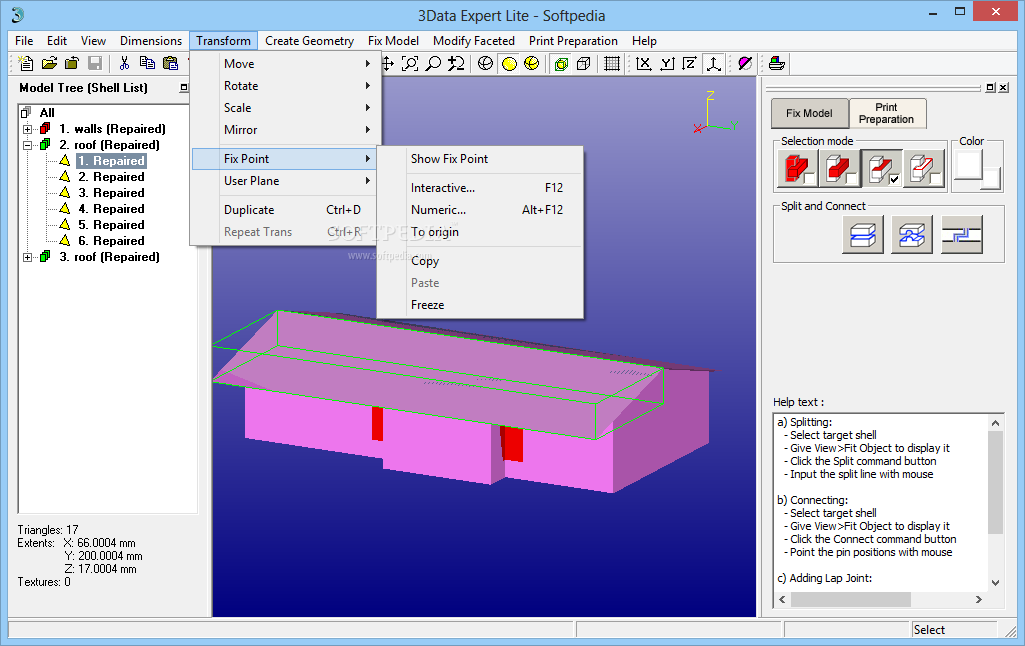This screenshot has width=1025, height=646.
Task: Select 'All' in the model tree
Action: [x=47, y=112]
